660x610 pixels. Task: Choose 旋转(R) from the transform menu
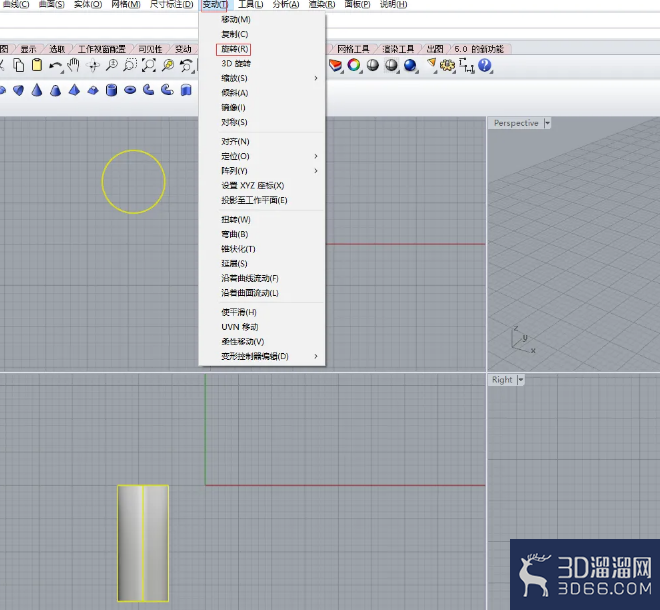point(234,49)
